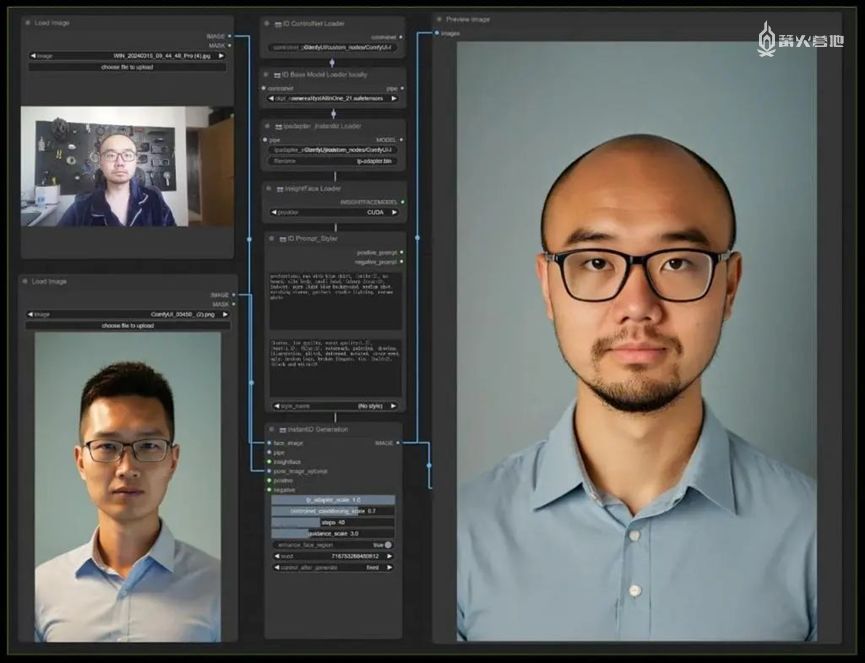865x663 pixels.
Task: Adjust the controlnet_conditioning_scale slider
Action: point(334,511)
